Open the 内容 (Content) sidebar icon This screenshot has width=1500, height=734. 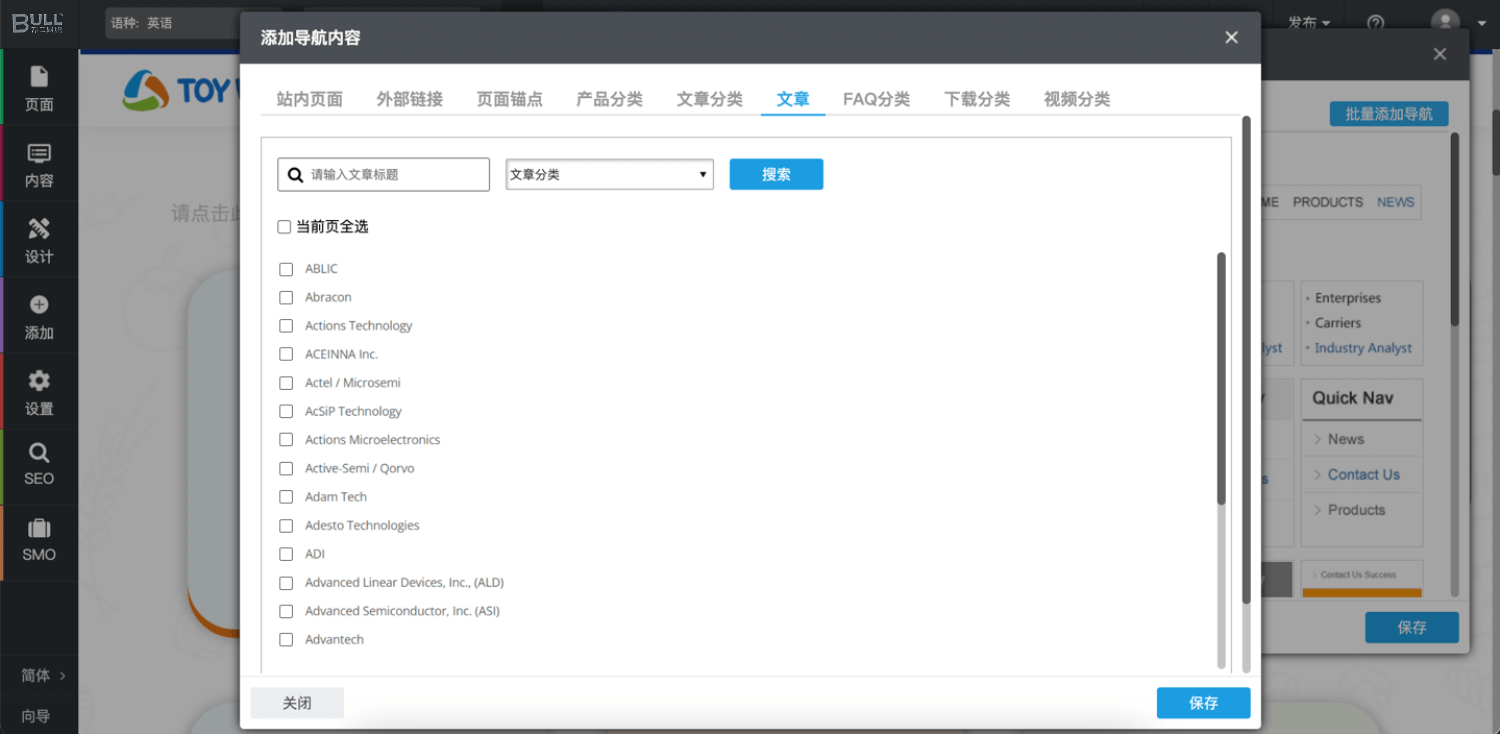click(39, 154)
